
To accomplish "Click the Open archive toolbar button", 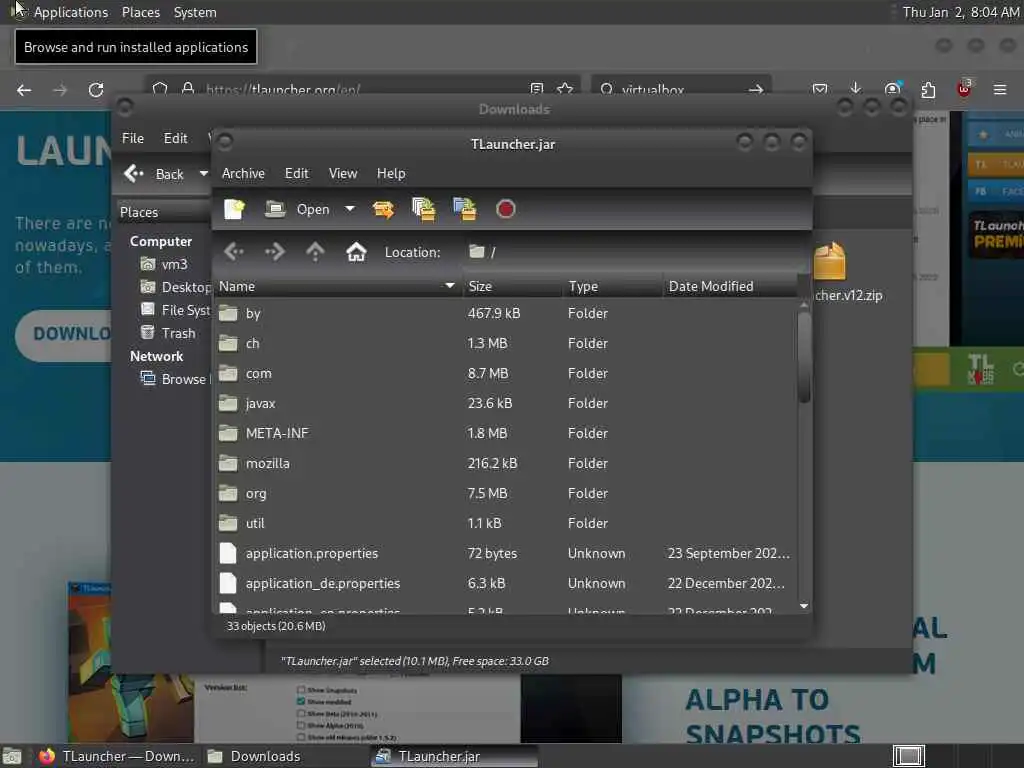I will click(298, 209).
